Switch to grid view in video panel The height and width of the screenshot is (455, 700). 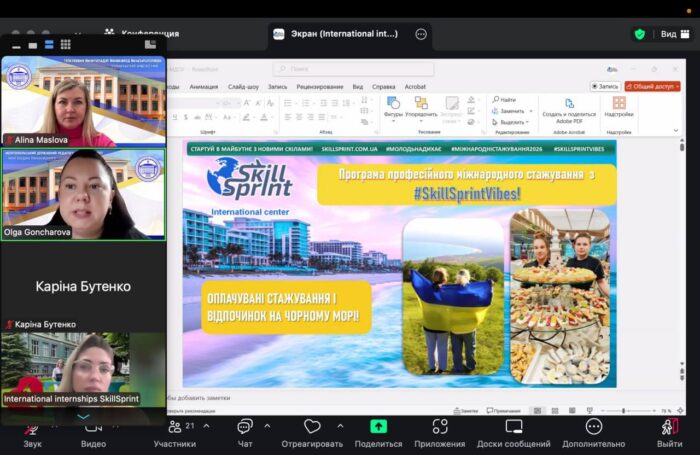[66, 44]
